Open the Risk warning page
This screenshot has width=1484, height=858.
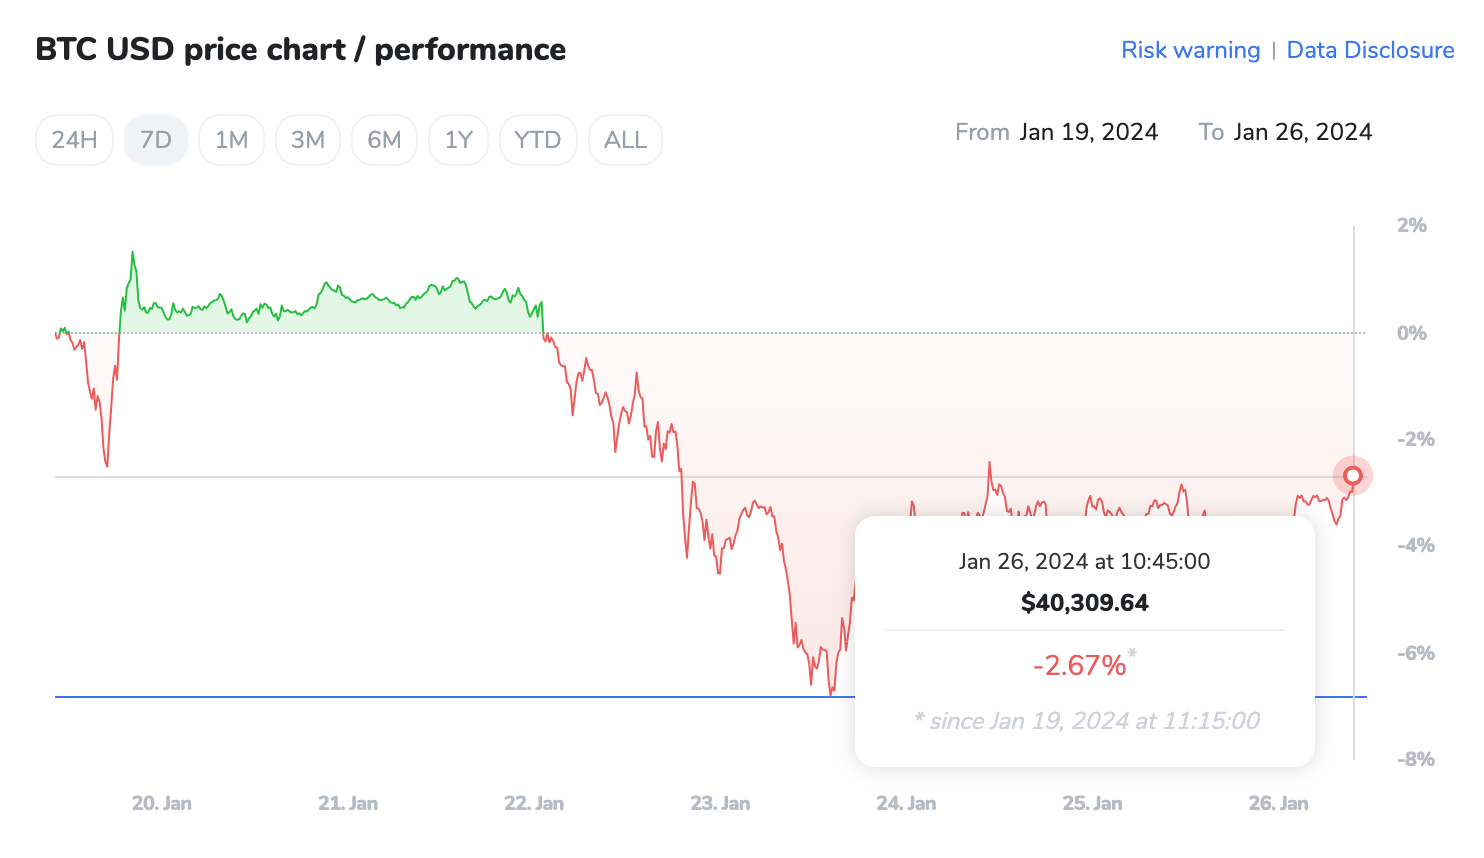click(x=1190, y=50)
